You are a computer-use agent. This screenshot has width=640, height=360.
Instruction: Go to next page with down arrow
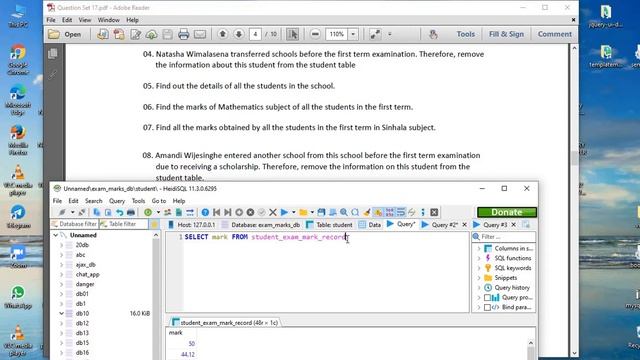239,34
